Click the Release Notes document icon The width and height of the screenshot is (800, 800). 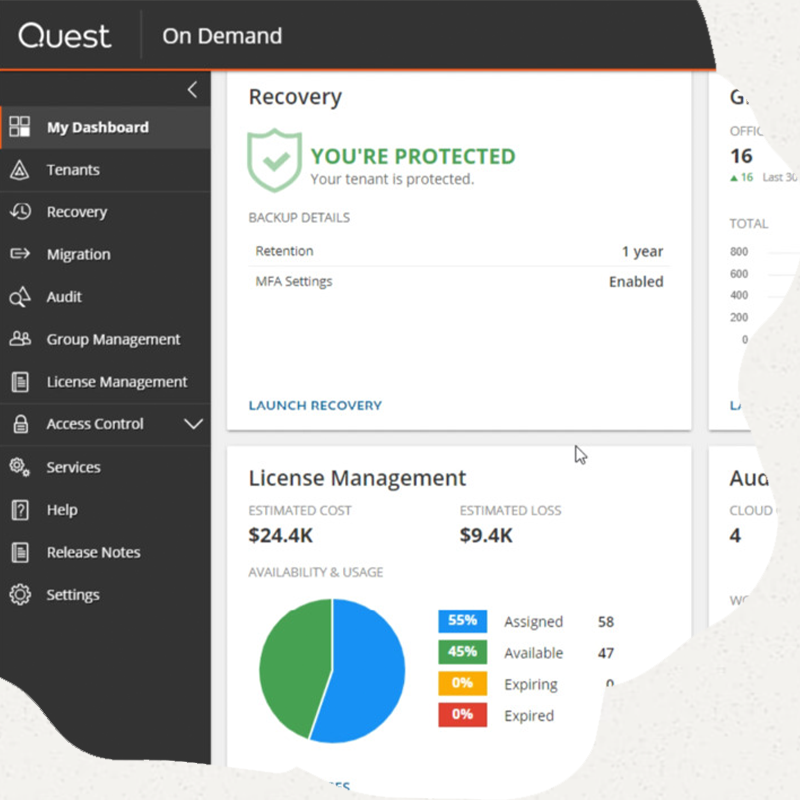pyautogui.click(x=20, y=552)
